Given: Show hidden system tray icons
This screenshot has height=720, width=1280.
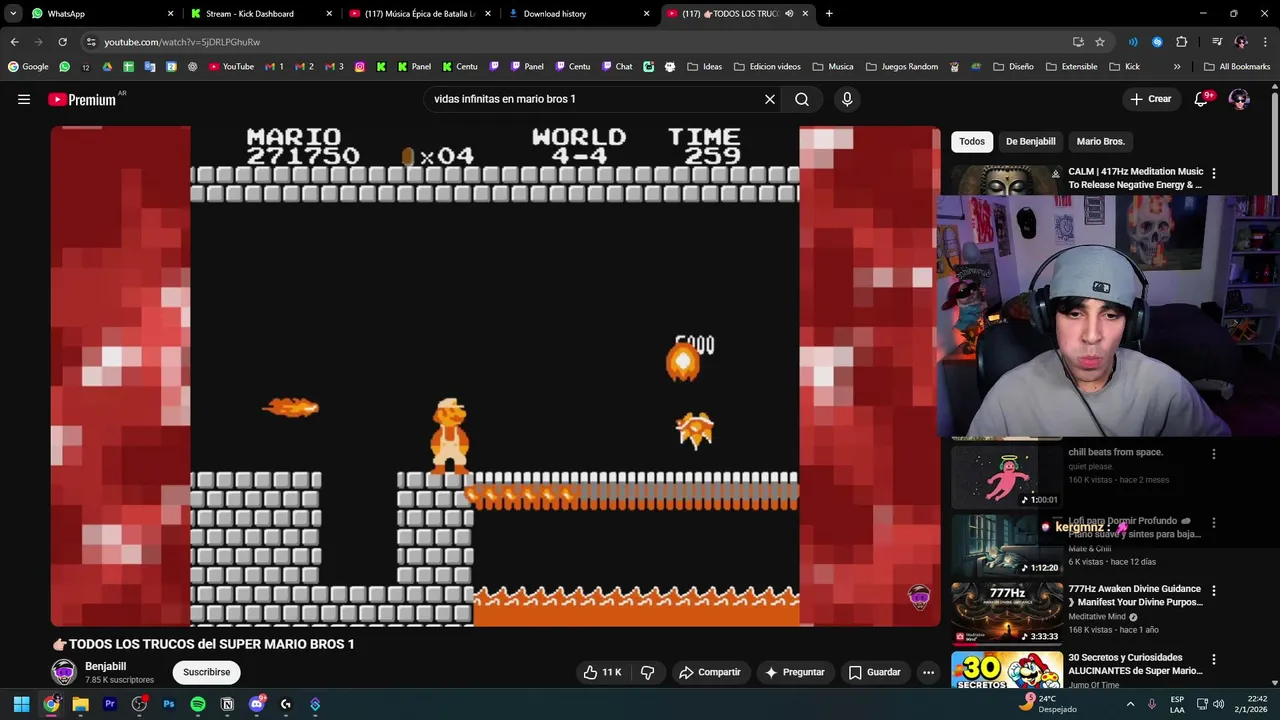Looking at the screenshot, I should click(1131, 704).
